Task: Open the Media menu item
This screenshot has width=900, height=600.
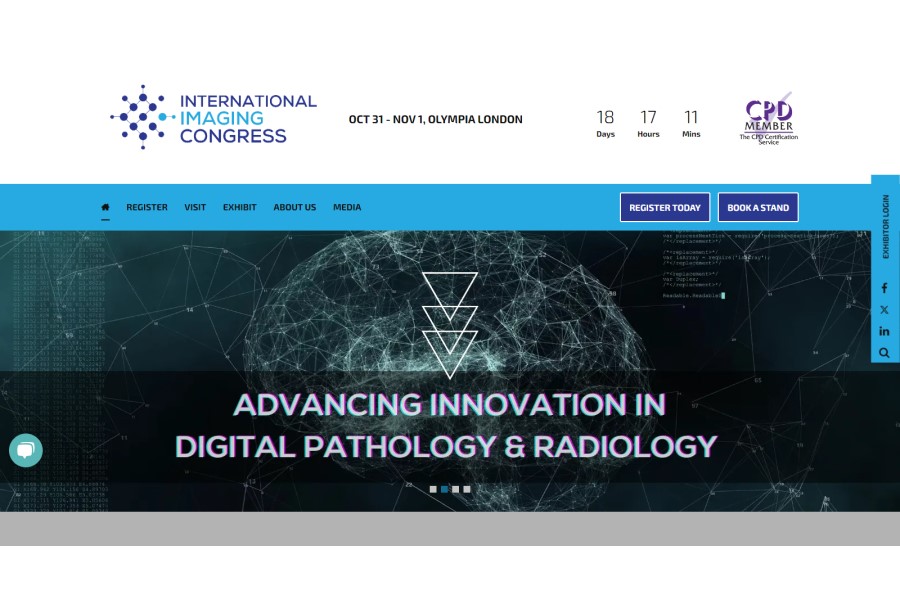Action: pos(347,207)
